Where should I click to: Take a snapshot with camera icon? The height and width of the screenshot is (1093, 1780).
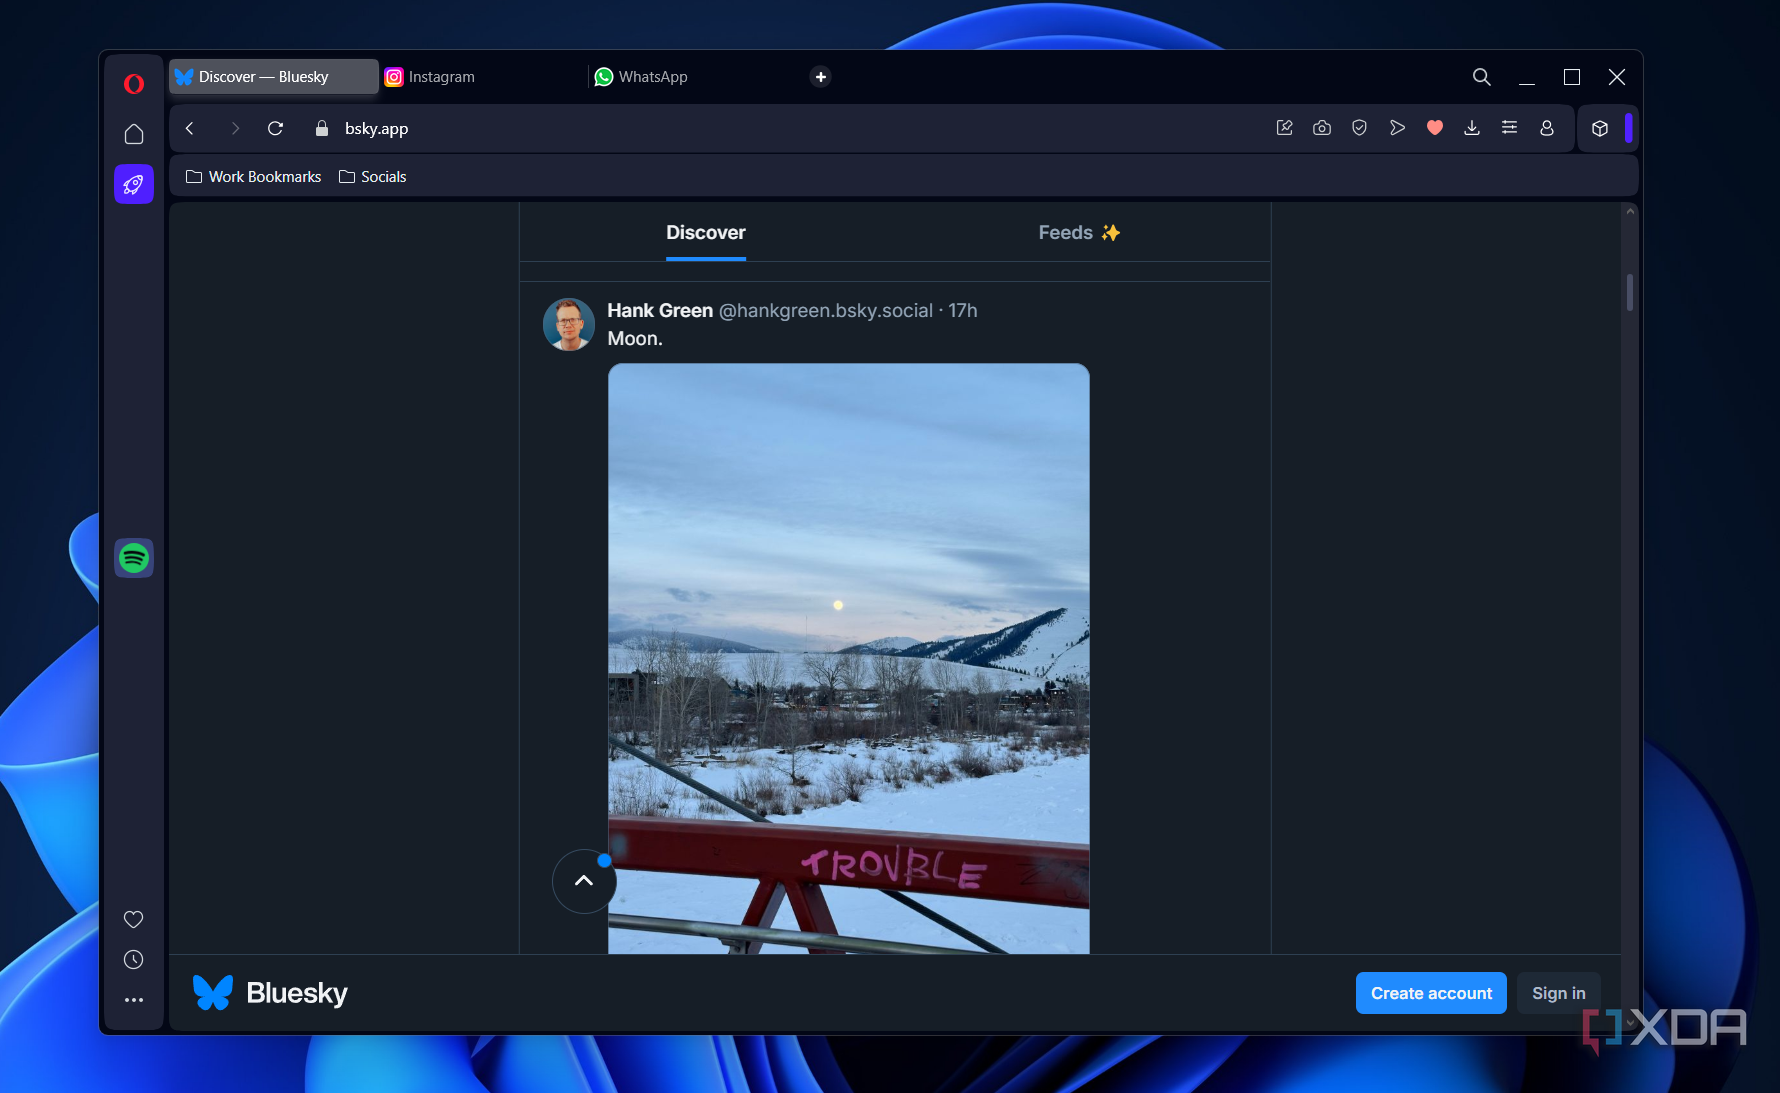(x=1322, y=128)
